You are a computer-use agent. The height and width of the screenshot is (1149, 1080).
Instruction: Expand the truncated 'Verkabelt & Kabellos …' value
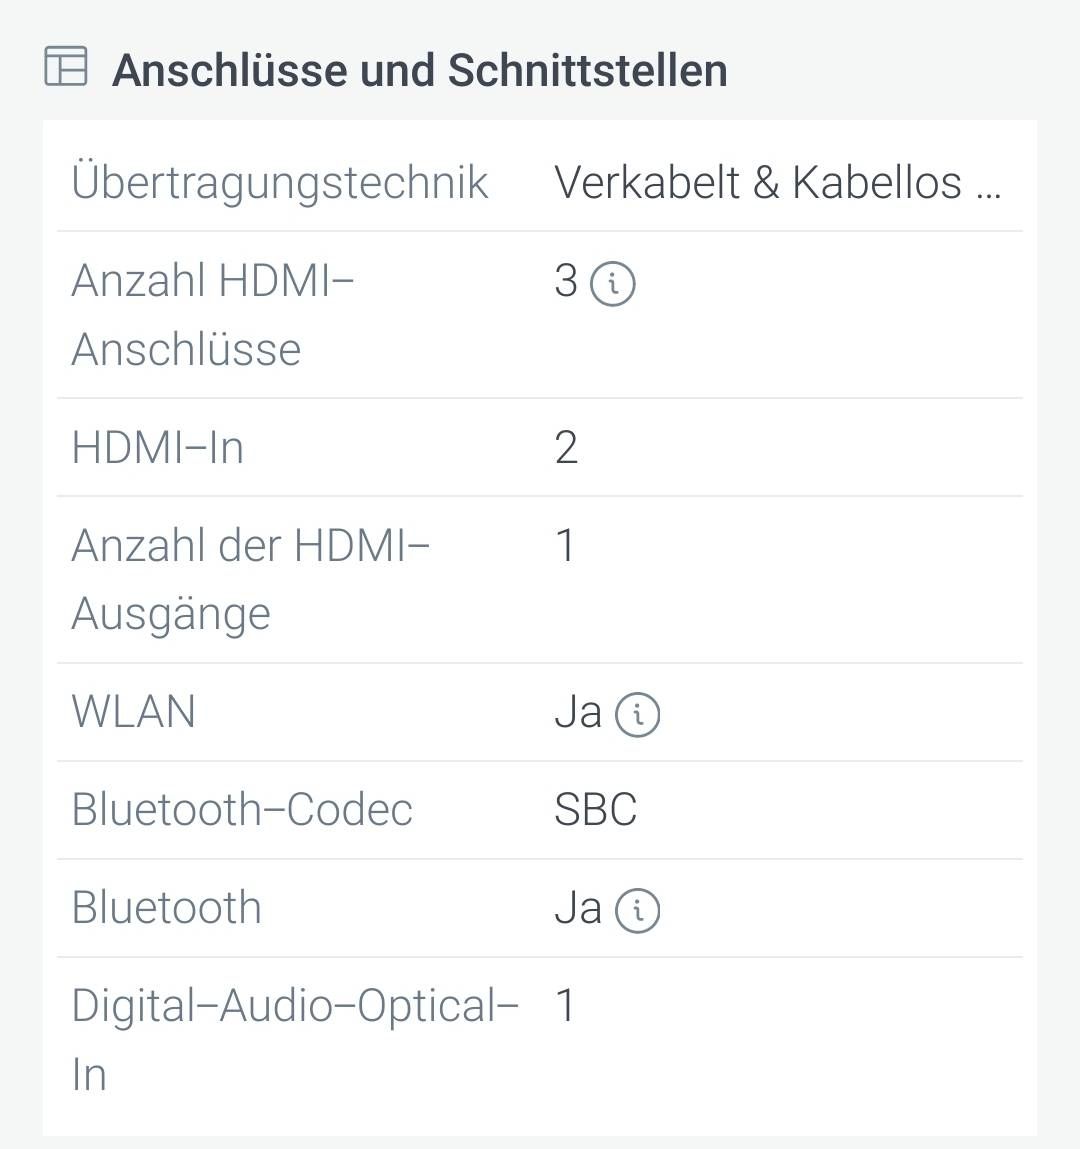point(777,183)
